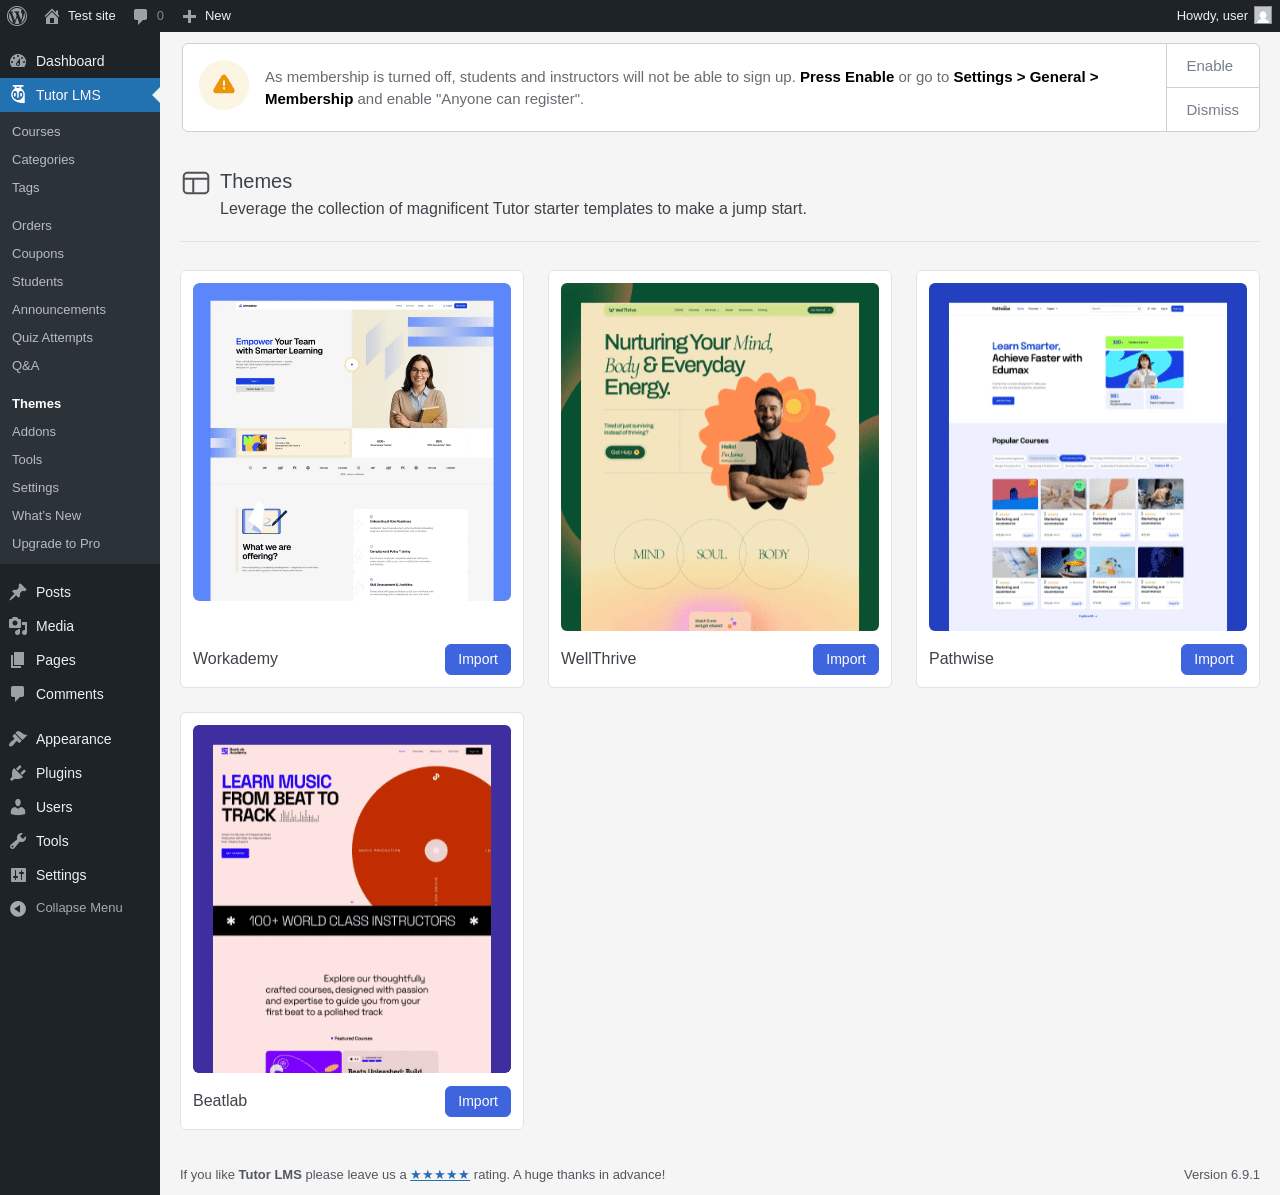Open the Students submenu item
Screen dimensions: 1280x1195
pos(38,282)
